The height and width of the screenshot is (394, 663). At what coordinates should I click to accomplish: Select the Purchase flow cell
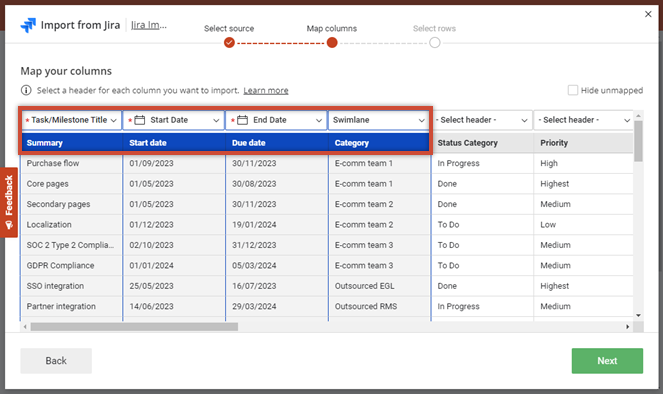point(71,163)
